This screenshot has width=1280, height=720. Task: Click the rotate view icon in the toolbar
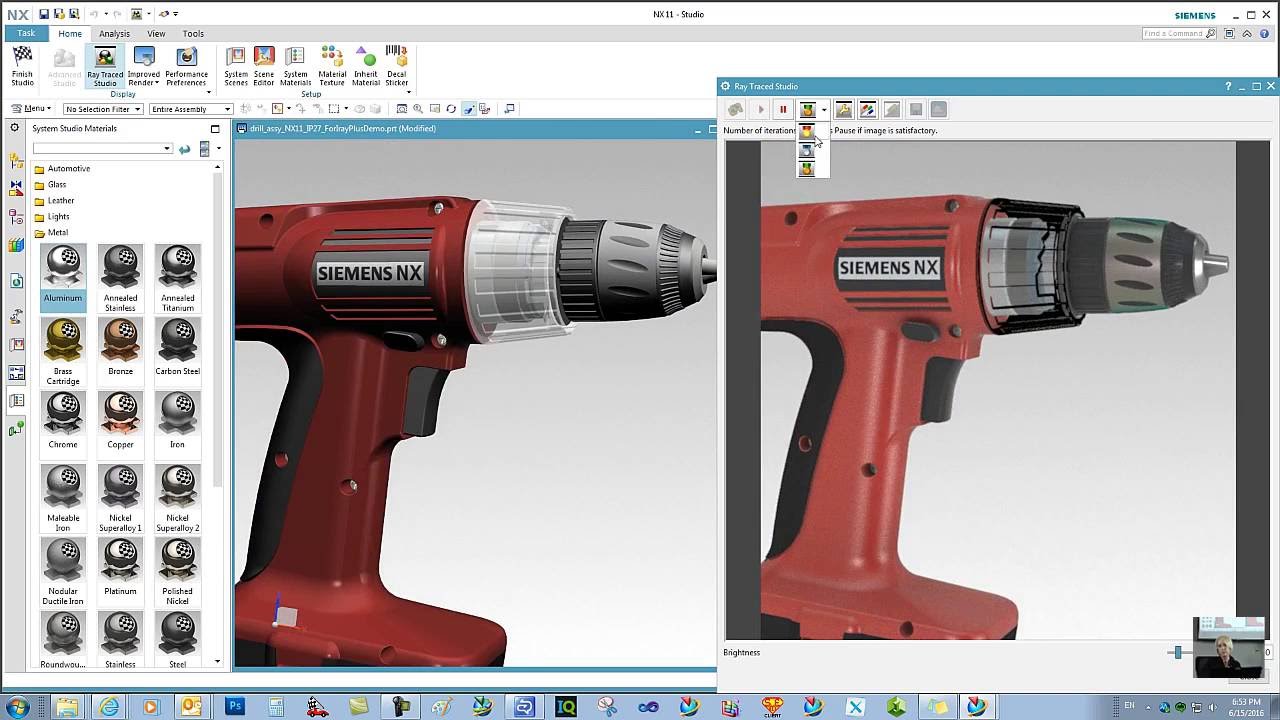451,109
